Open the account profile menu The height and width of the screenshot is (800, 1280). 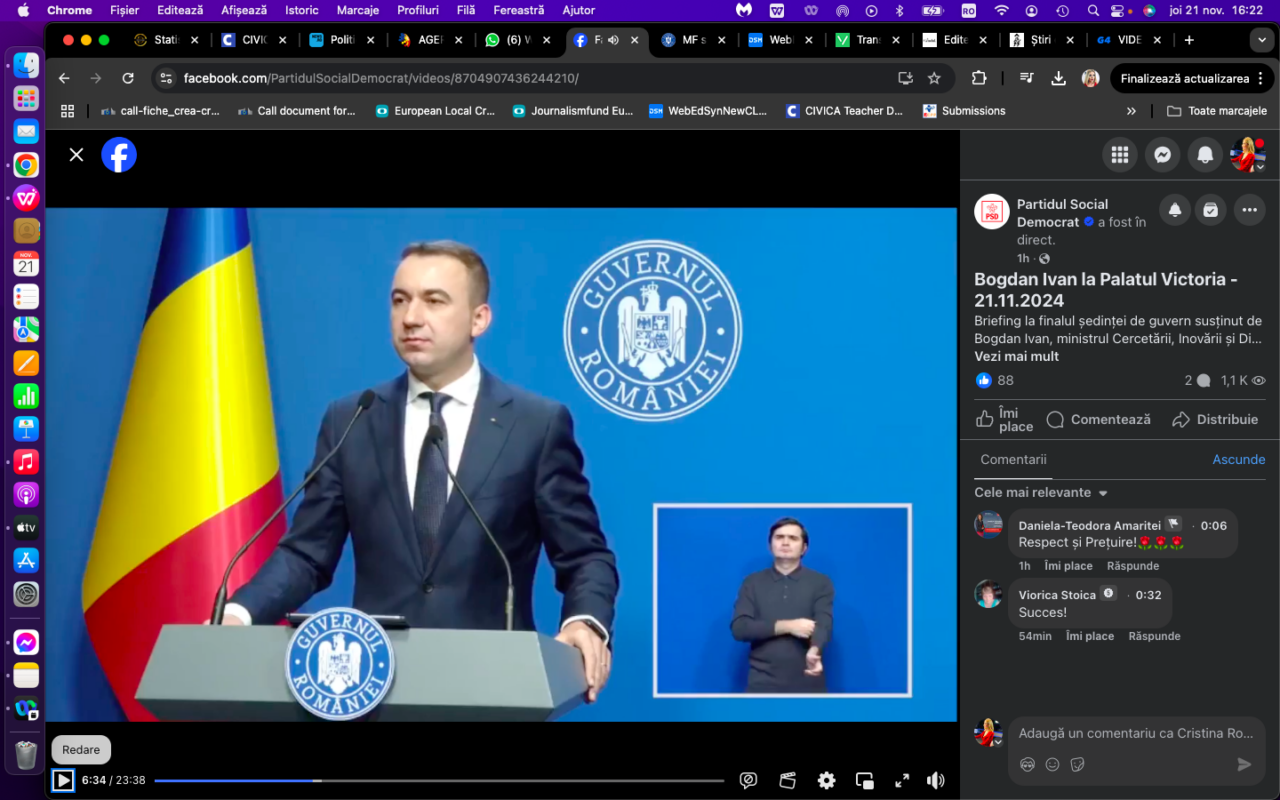1248,154
